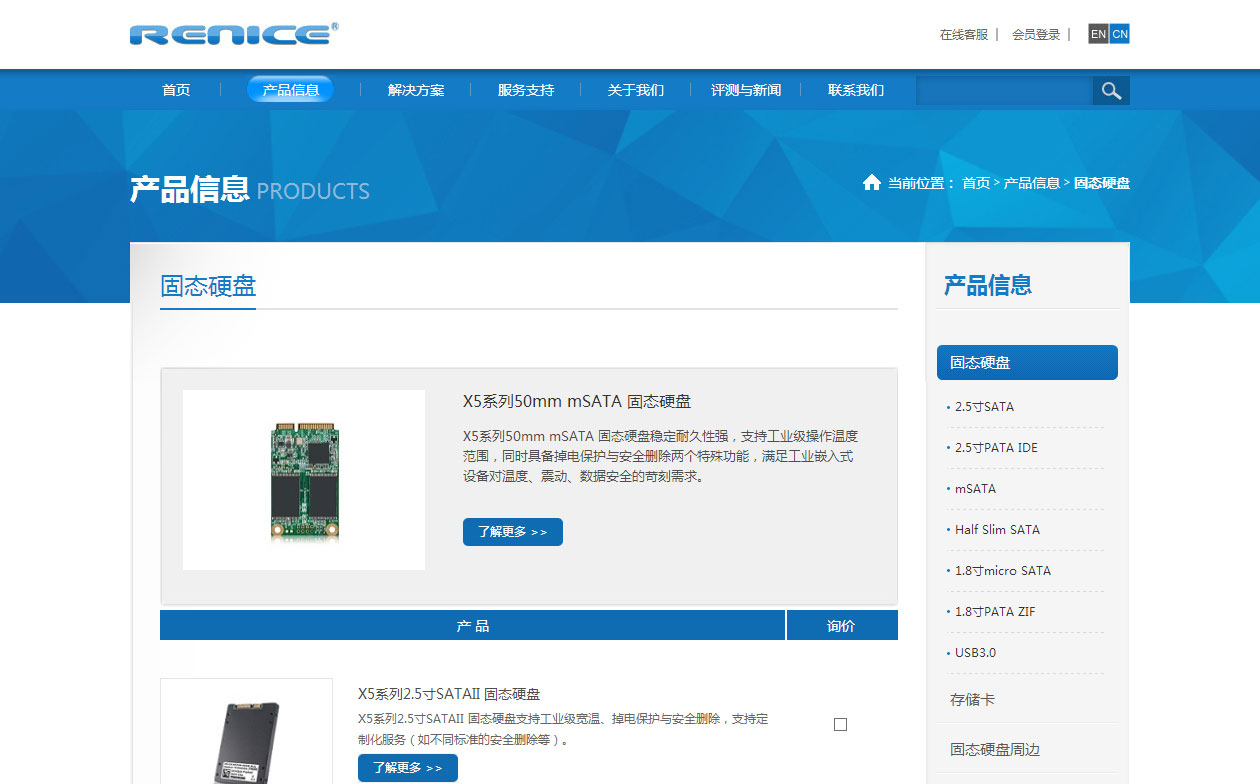
Task: Open the 评测与新闻 menu item
Action: (x=746, y=90)
